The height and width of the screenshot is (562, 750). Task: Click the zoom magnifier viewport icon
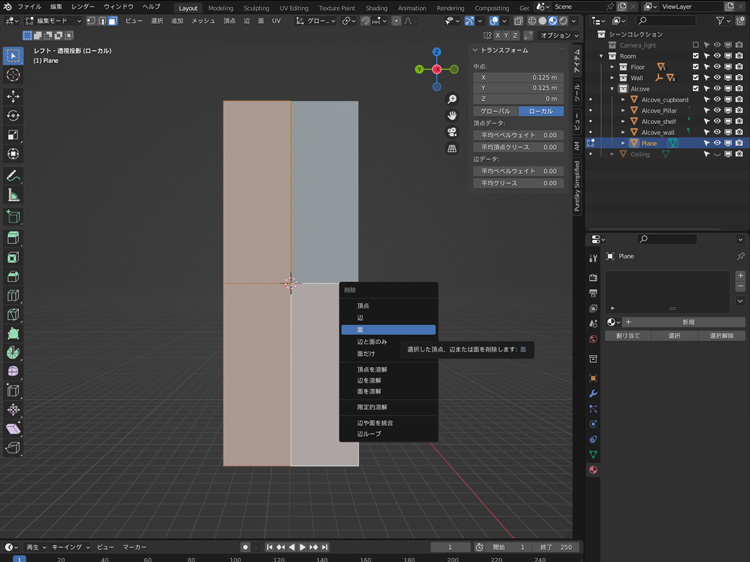click(x=452, y=99)
